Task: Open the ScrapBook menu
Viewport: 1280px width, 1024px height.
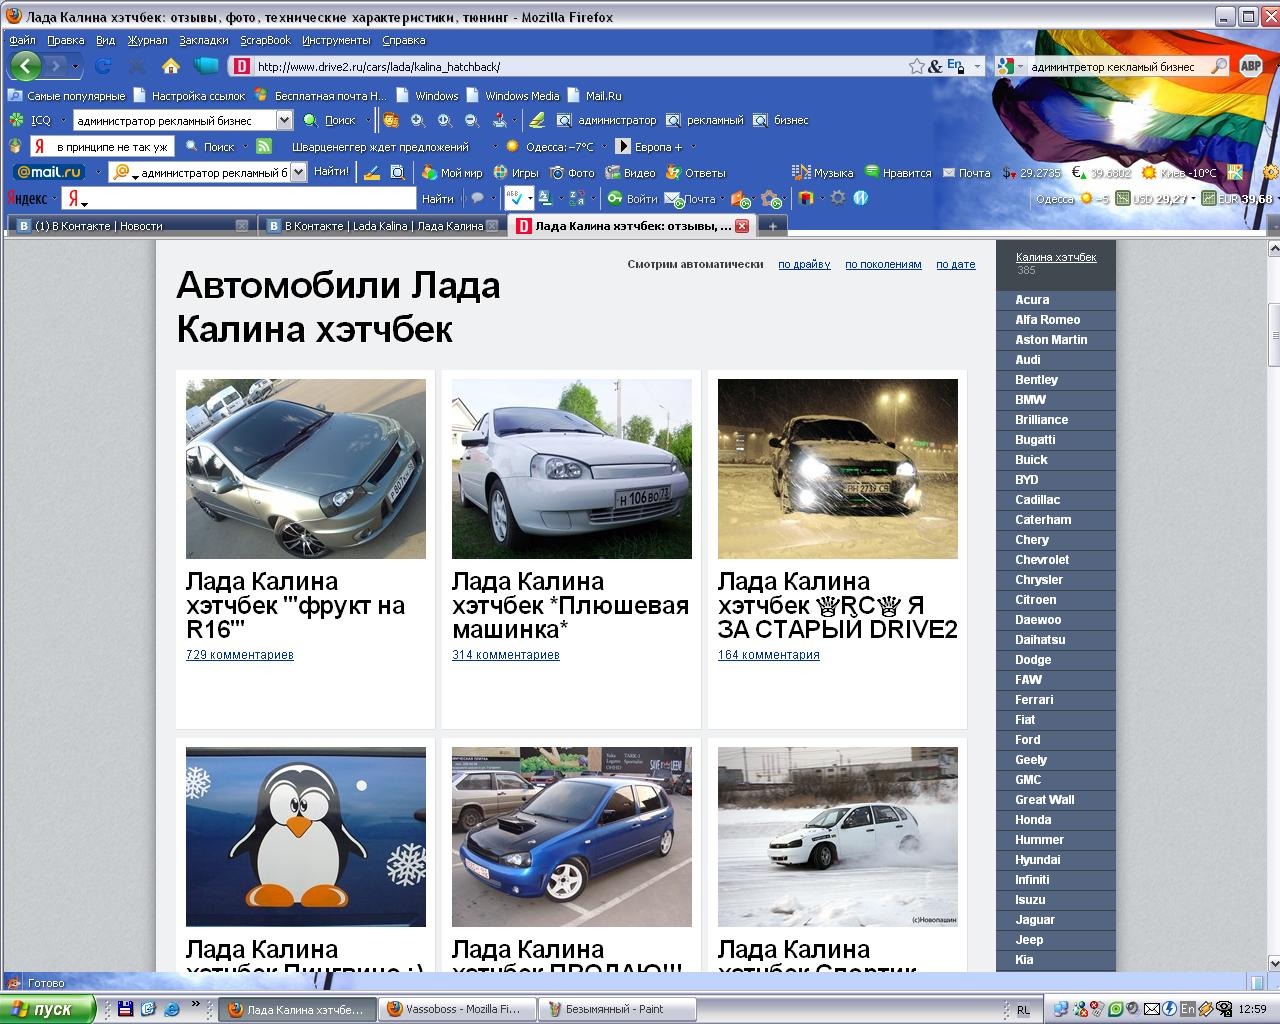Action: coord(265,40)
